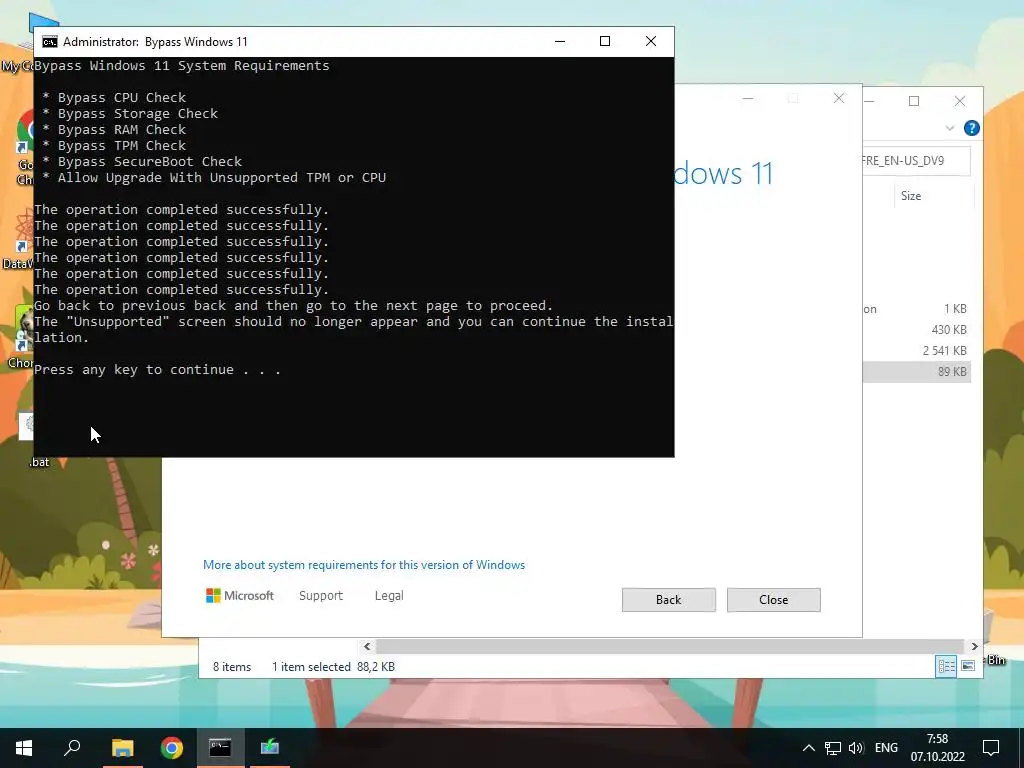Close the Windows 11 Setup window

839,99
